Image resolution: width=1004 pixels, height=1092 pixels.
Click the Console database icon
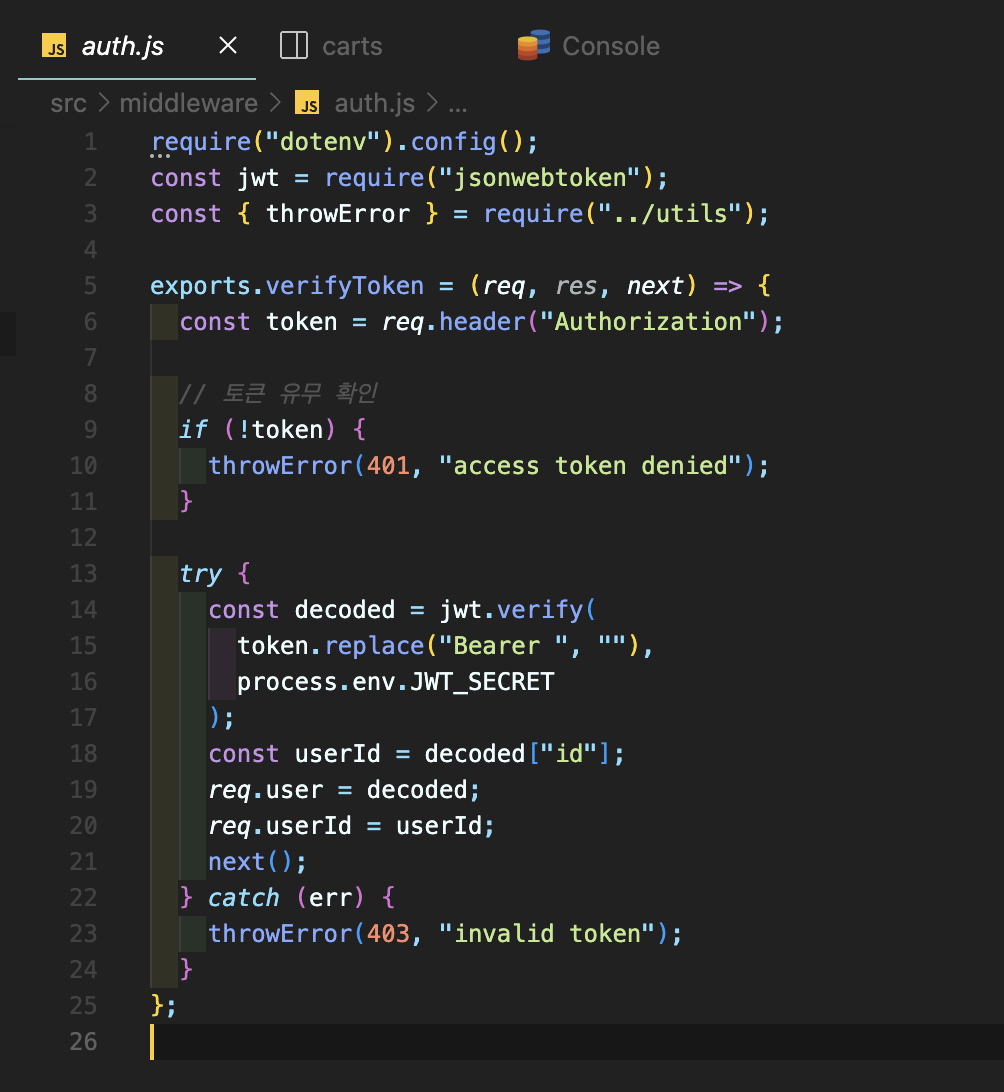(x=534, y=45)
